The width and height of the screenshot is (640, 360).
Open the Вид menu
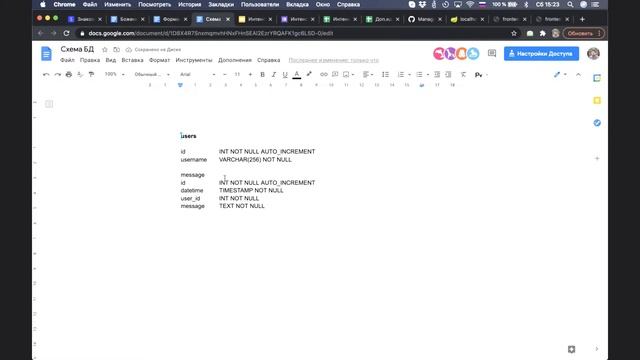click(x=111, y=60)
